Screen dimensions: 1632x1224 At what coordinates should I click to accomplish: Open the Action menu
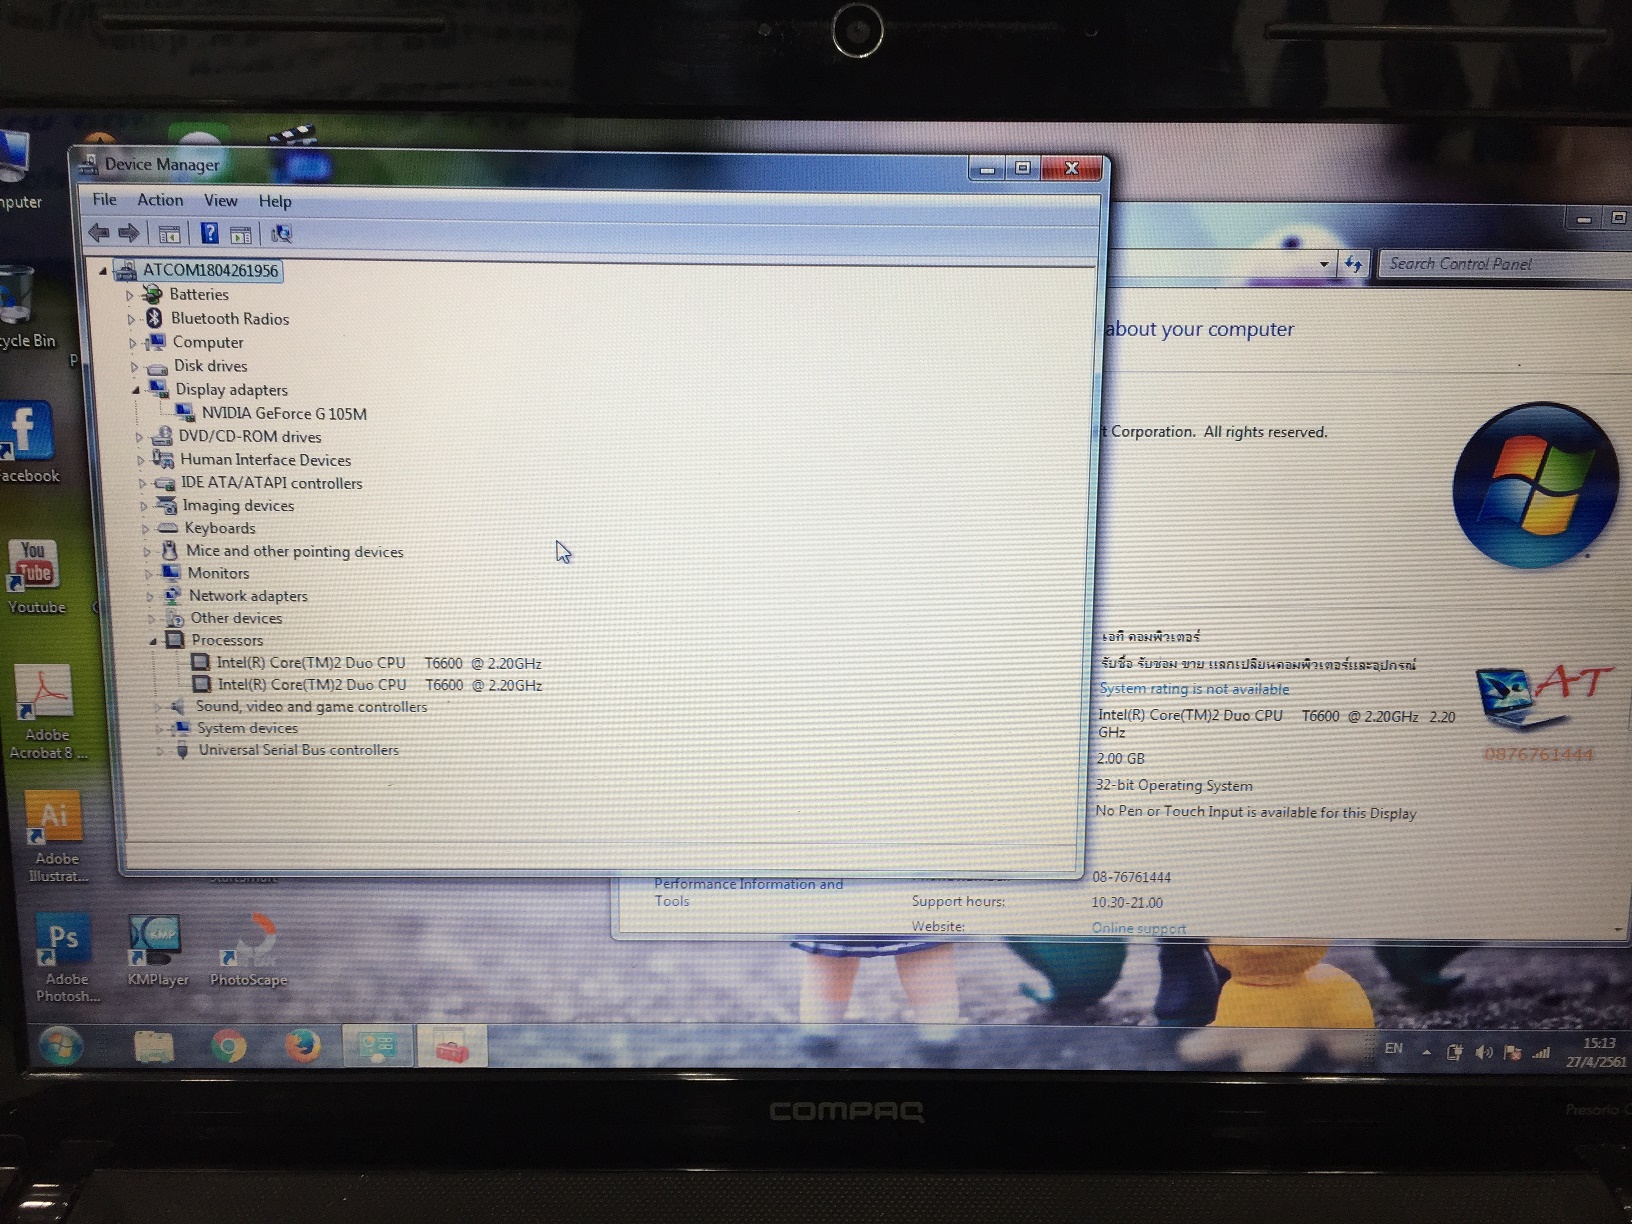[159, 200]
